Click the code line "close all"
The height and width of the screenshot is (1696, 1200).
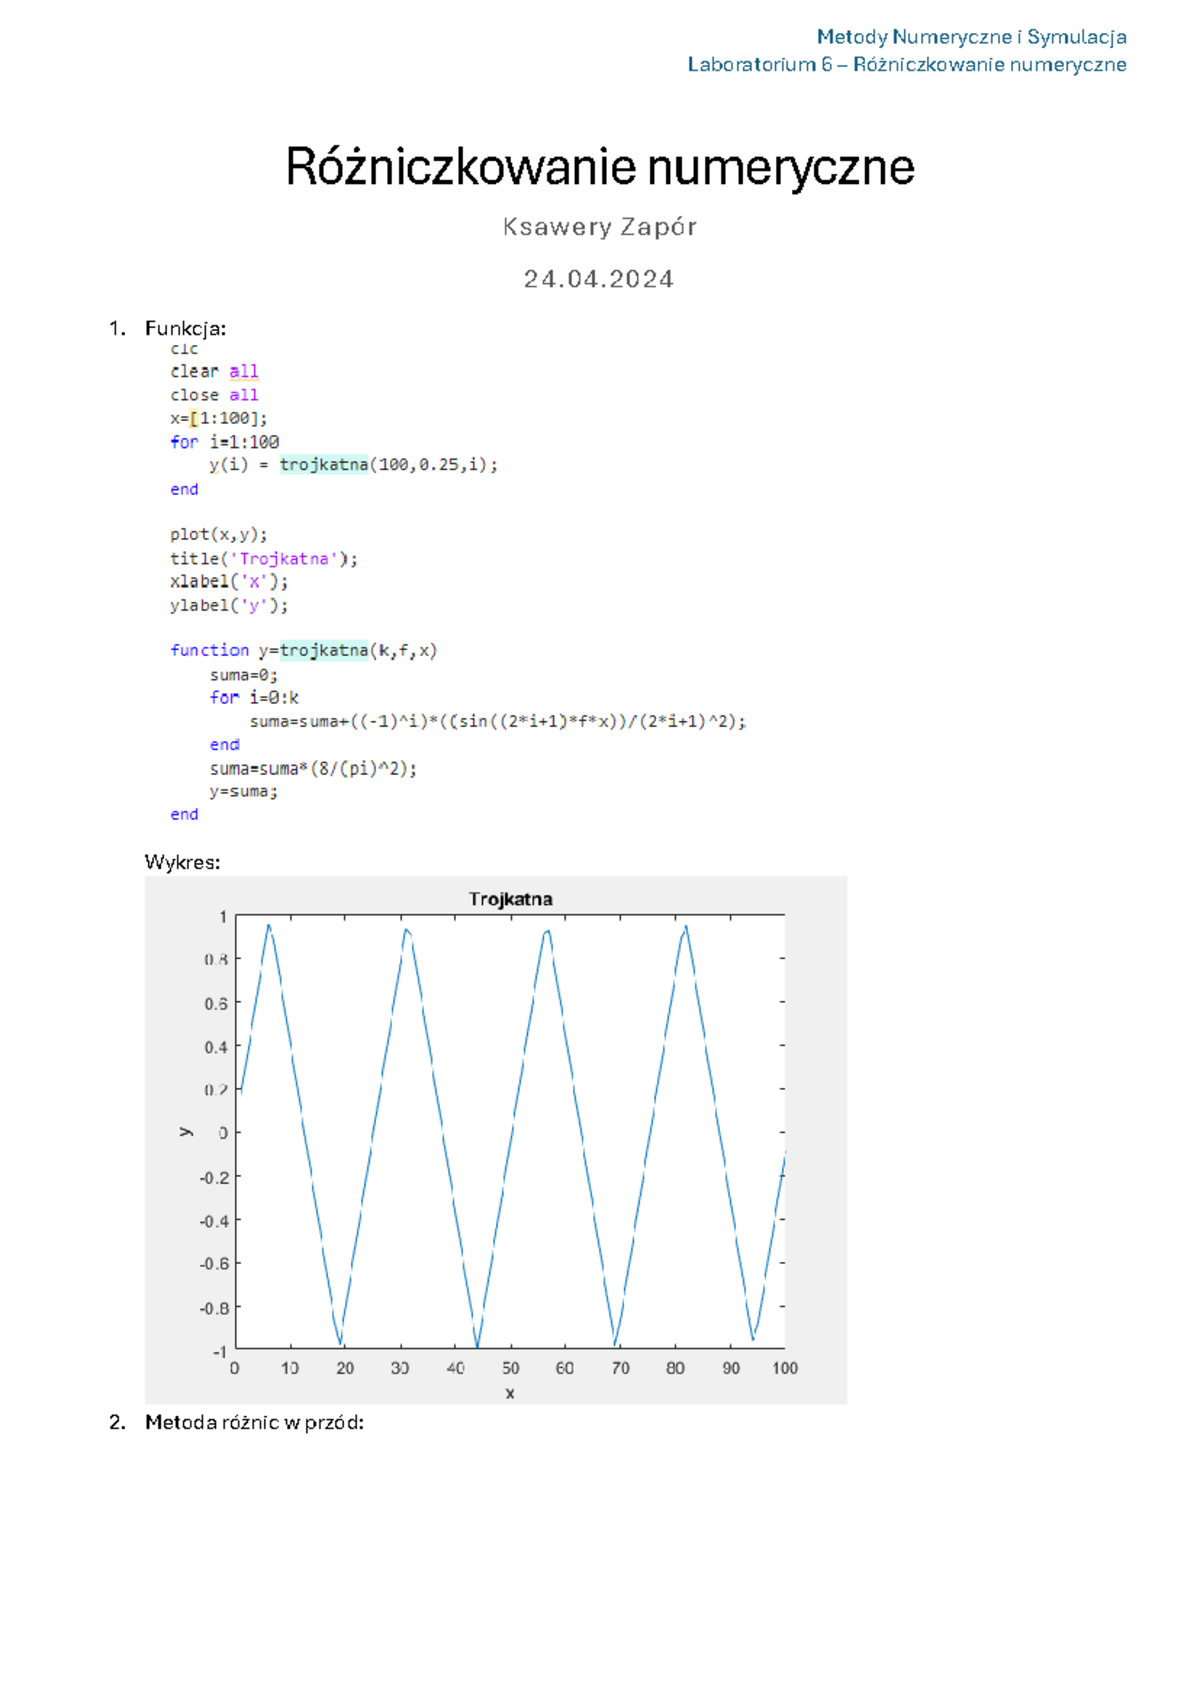[214, 395]
